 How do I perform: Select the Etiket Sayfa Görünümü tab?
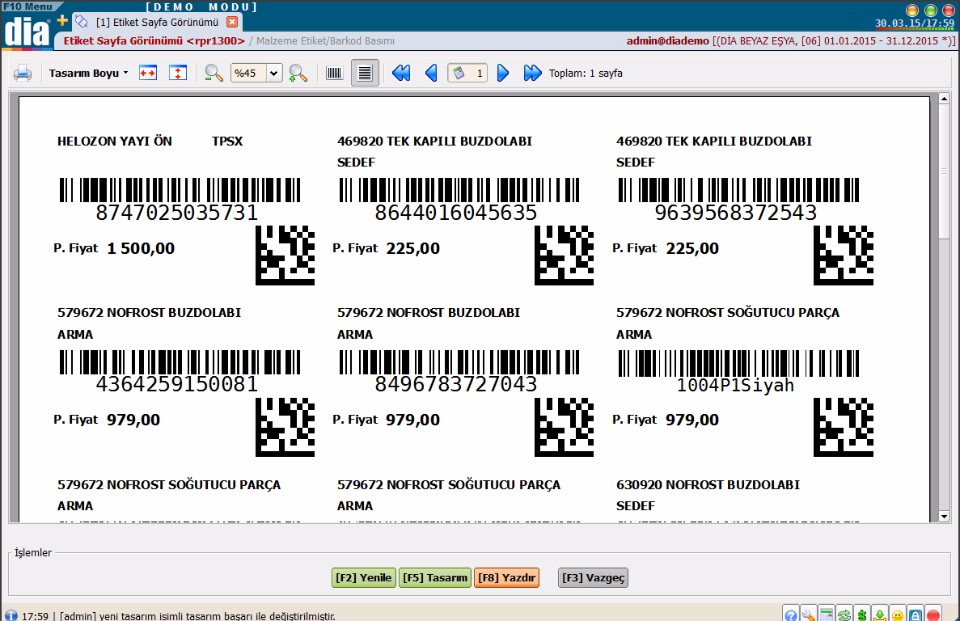(x=157, y=22)
